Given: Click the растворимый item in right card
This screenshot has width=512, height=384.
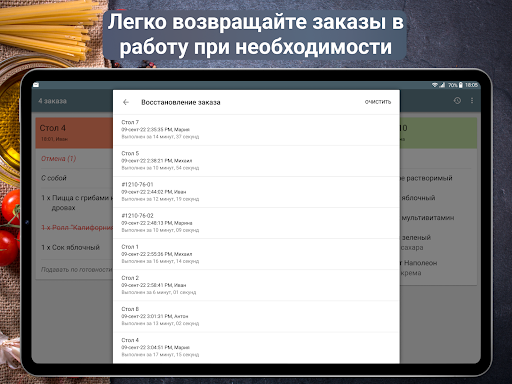Looking at the screenshot, I should [426, 178].
